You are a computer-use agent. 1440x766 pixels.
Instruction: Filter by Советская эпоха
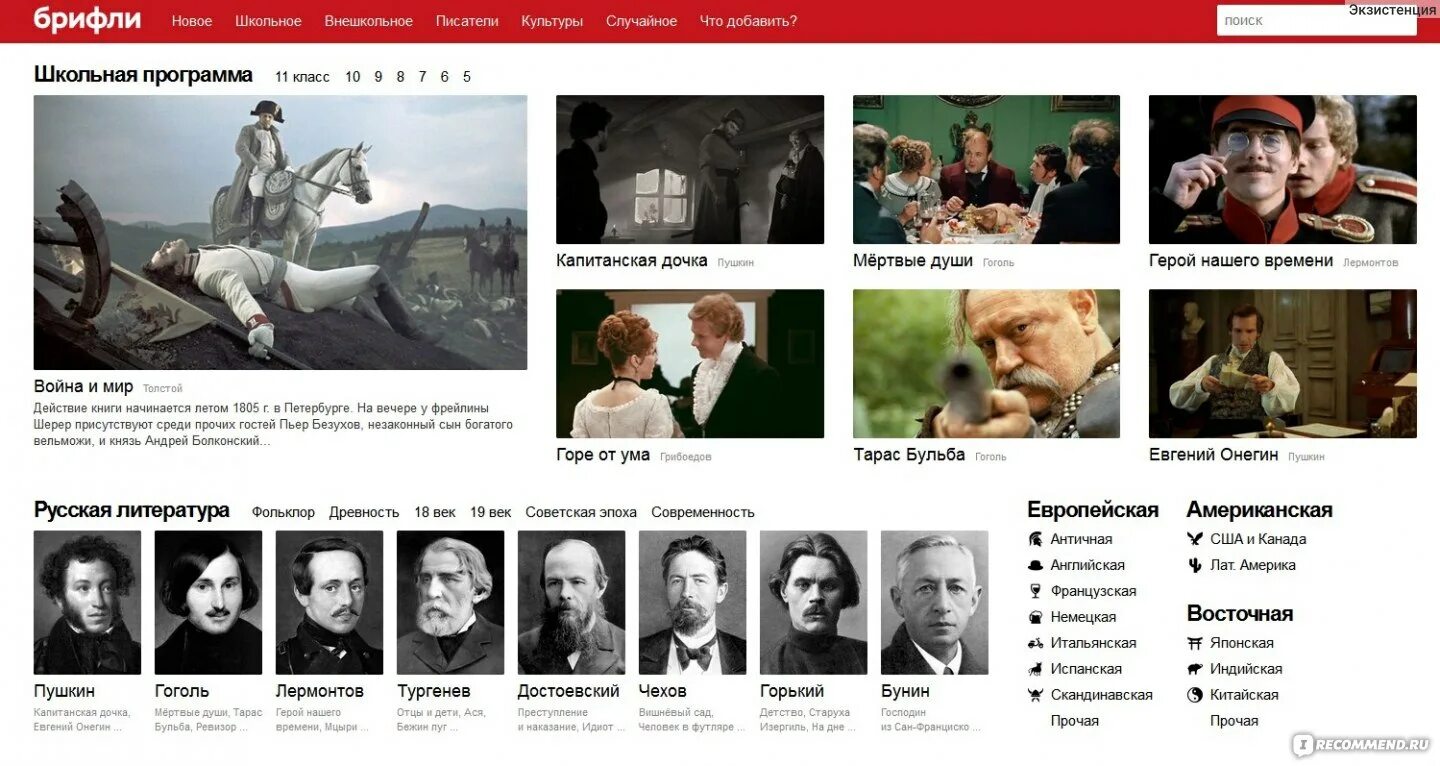coord(581,512)
